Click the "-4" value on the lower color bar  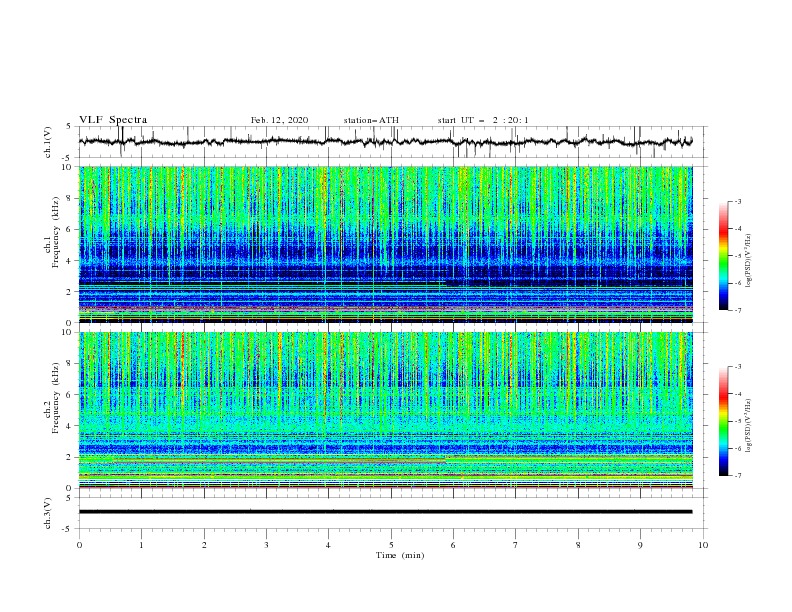(x=737, y=394)
